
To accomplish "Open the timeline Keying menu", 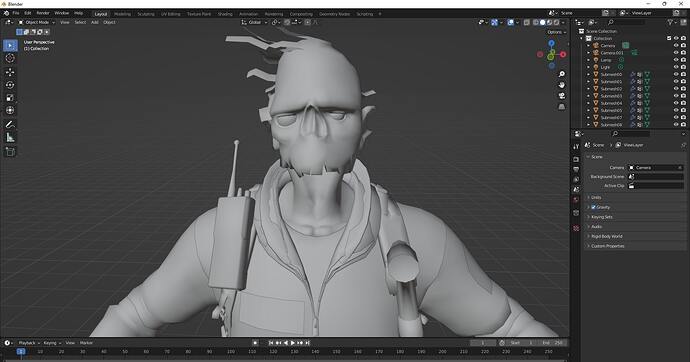I will click(x=51, y=343).
